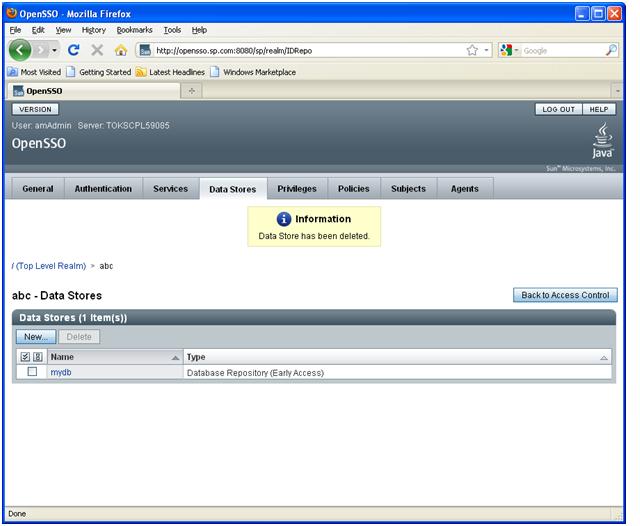The image size is (640, 526).
Task: Click the window resize grip corner
Action: pyautogui.click(x=620, y=516)
